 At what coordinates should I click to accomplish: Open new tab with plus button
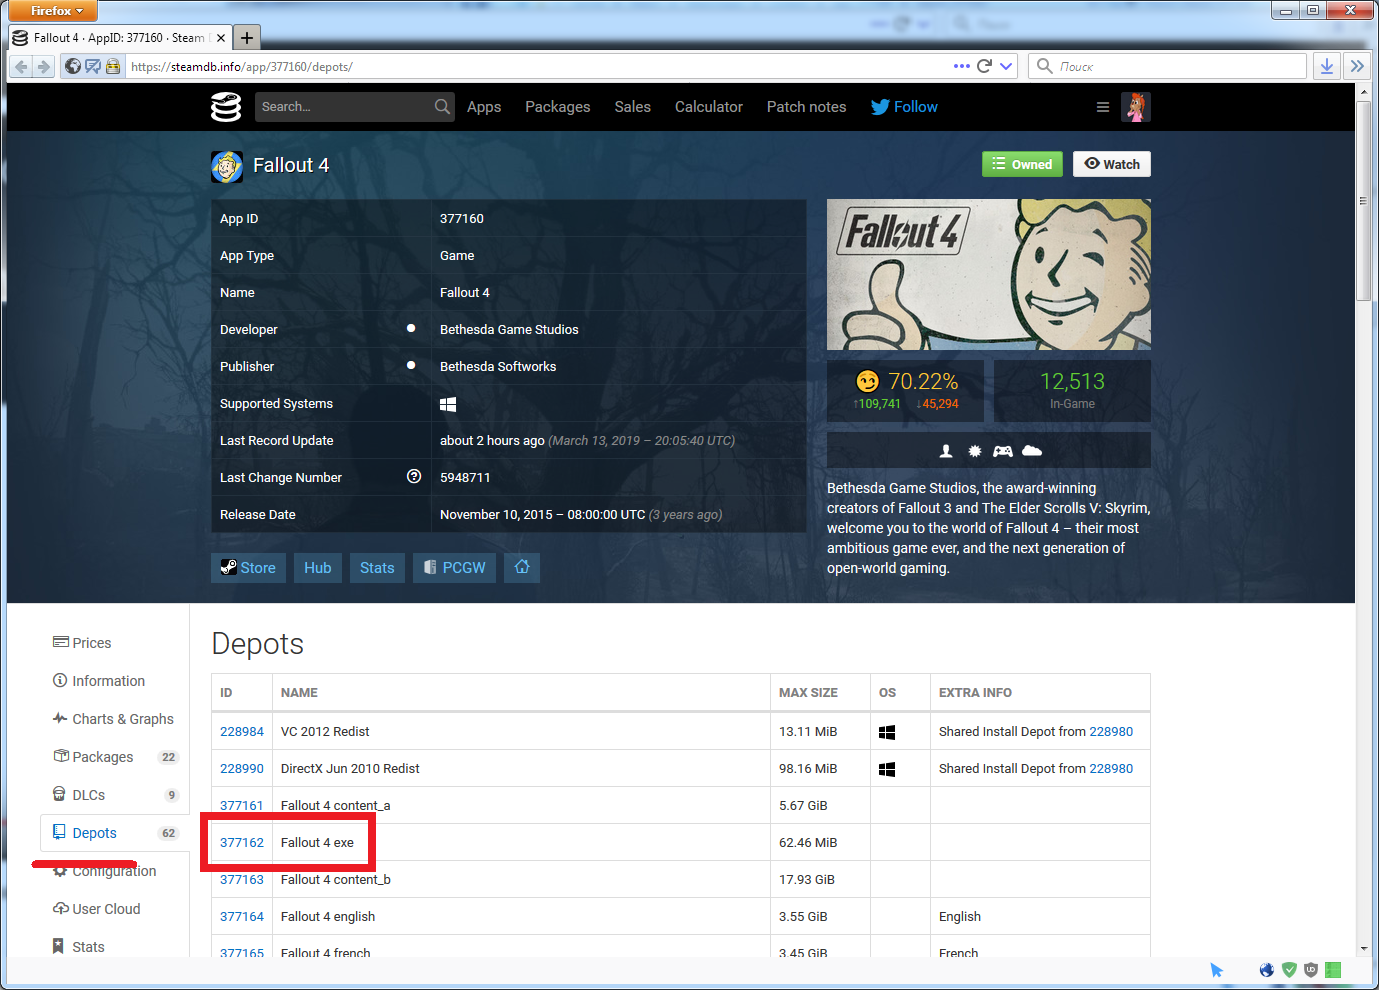click(x=247, y=38)
